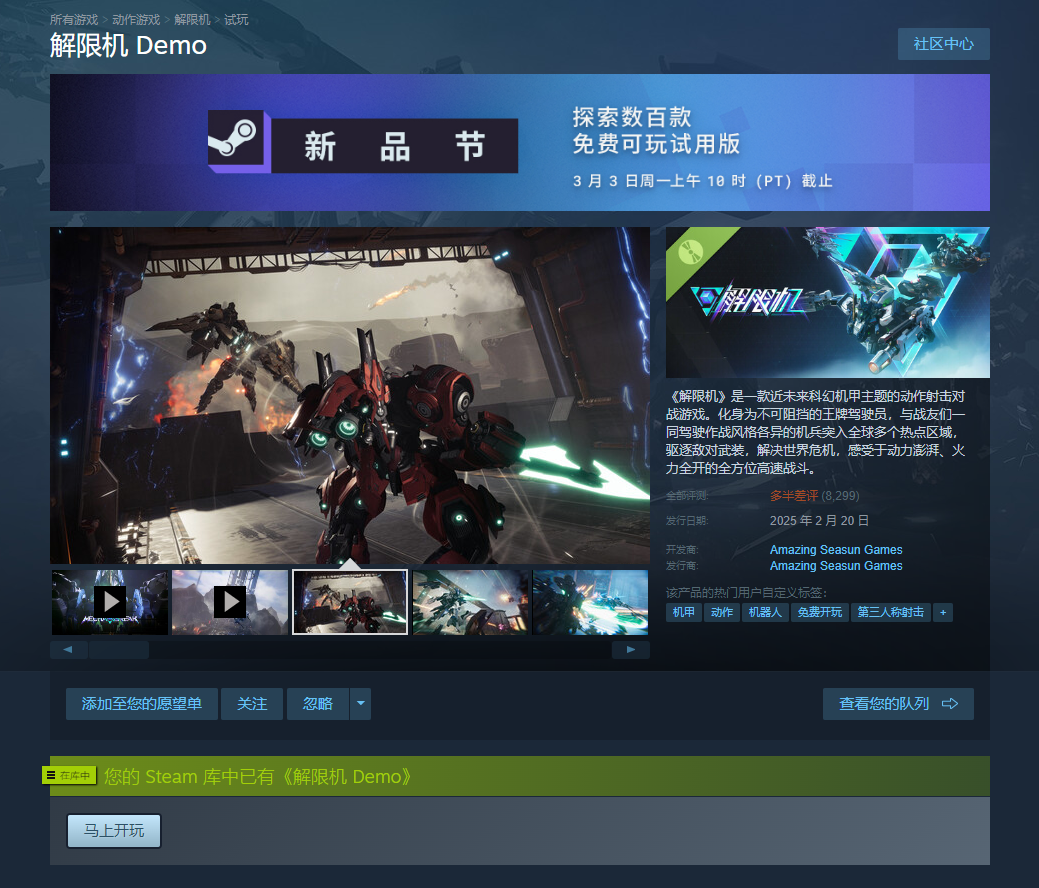
Task: Open the 解限机 breadcrumb link
Action: coord(192,20)
